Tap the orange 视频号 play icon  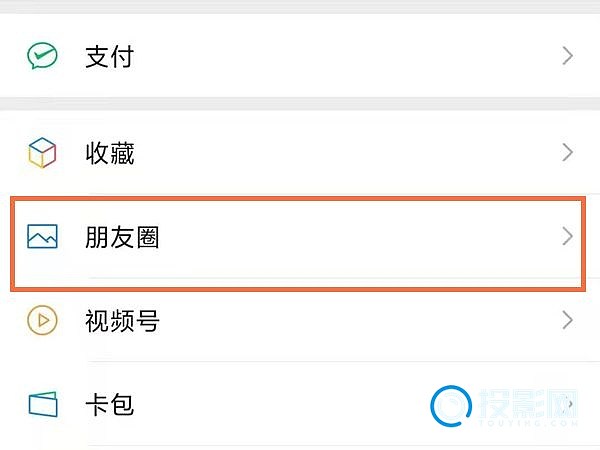pos(43,321)
